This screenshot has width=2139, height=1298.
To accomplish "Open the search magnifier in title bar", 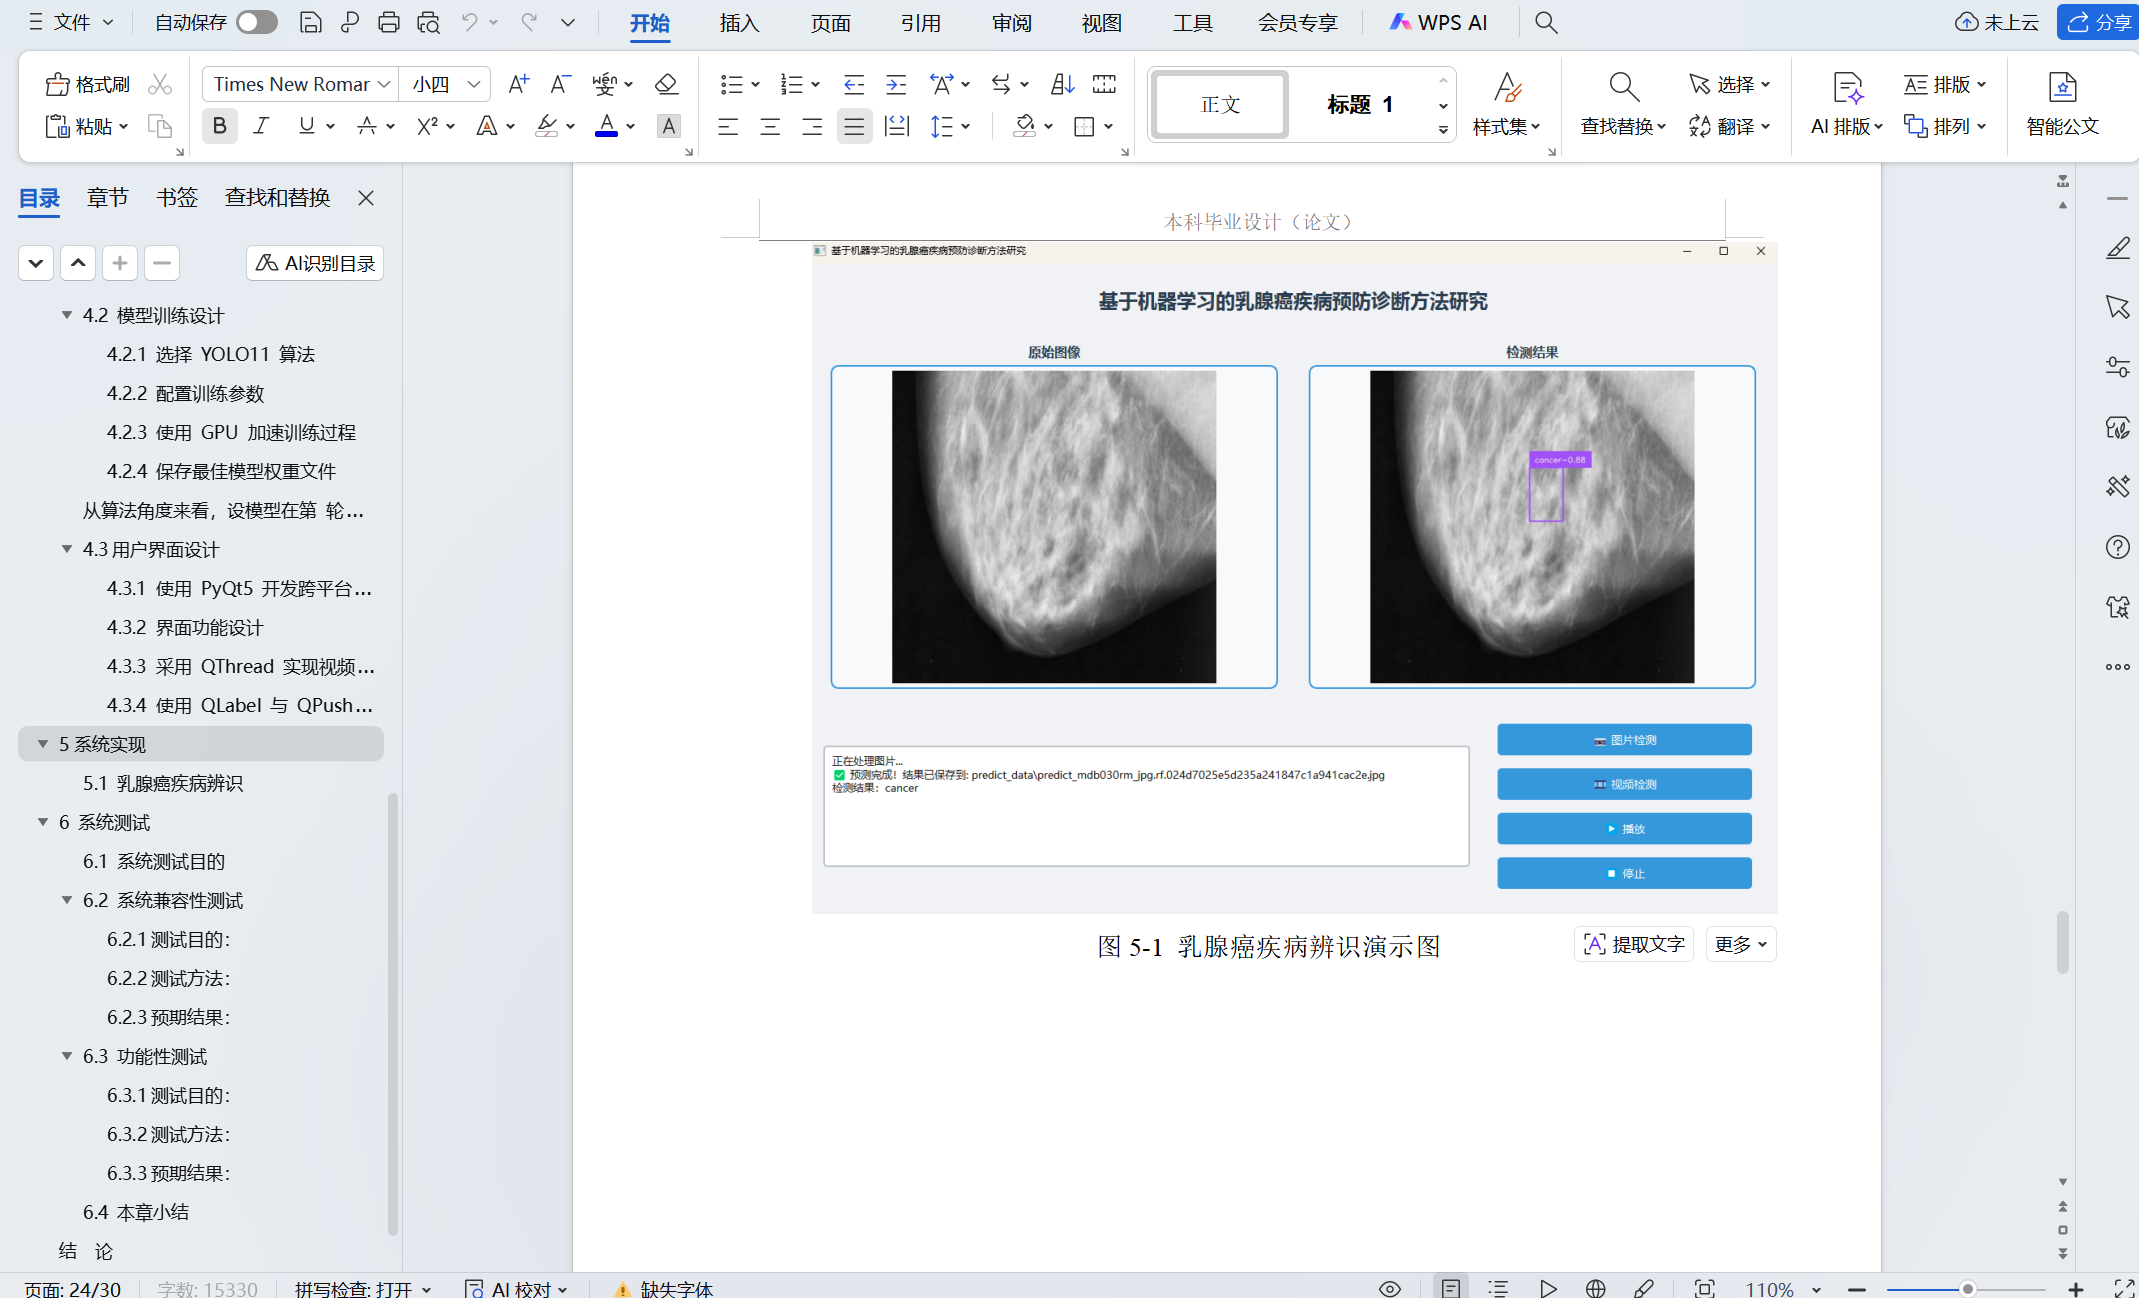I will pyautogui.click(x=1546, y=22).
